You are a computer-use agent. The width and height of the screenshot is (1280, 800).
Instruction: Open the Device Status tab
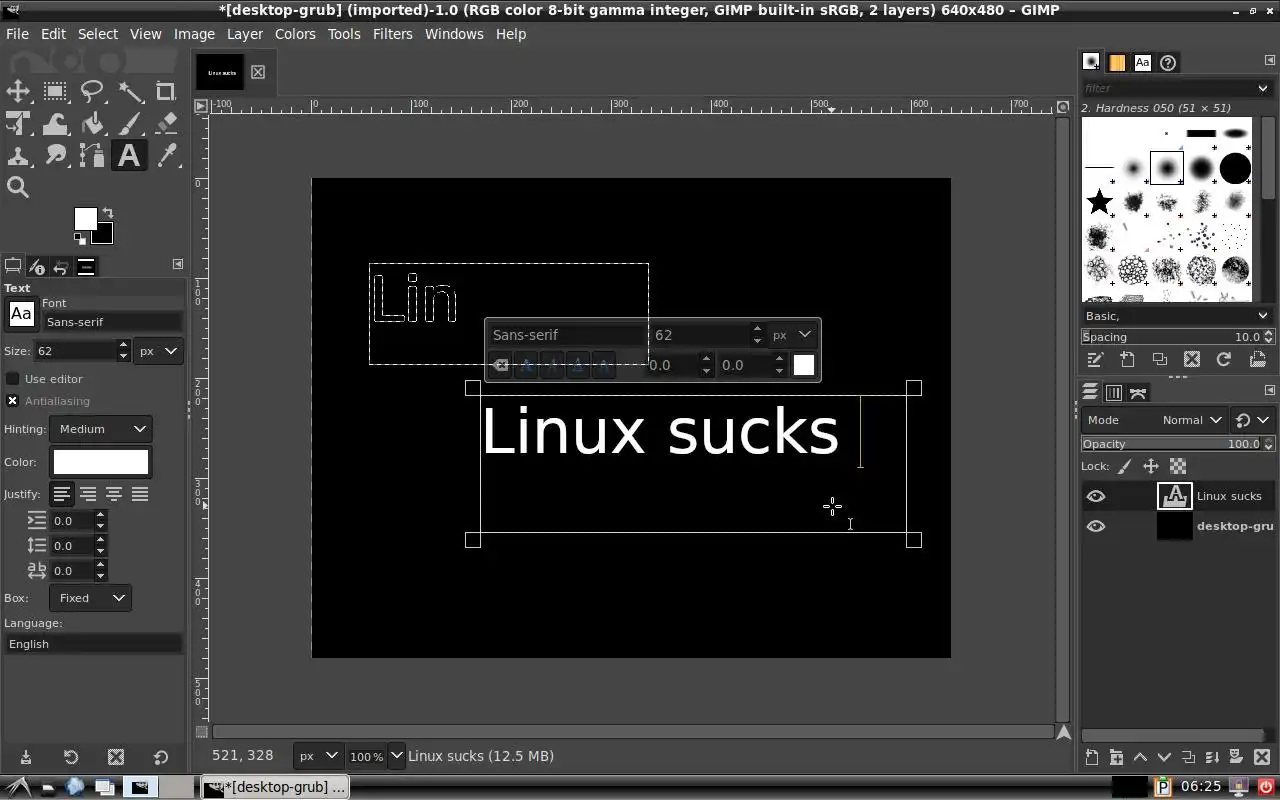point(37,267)
